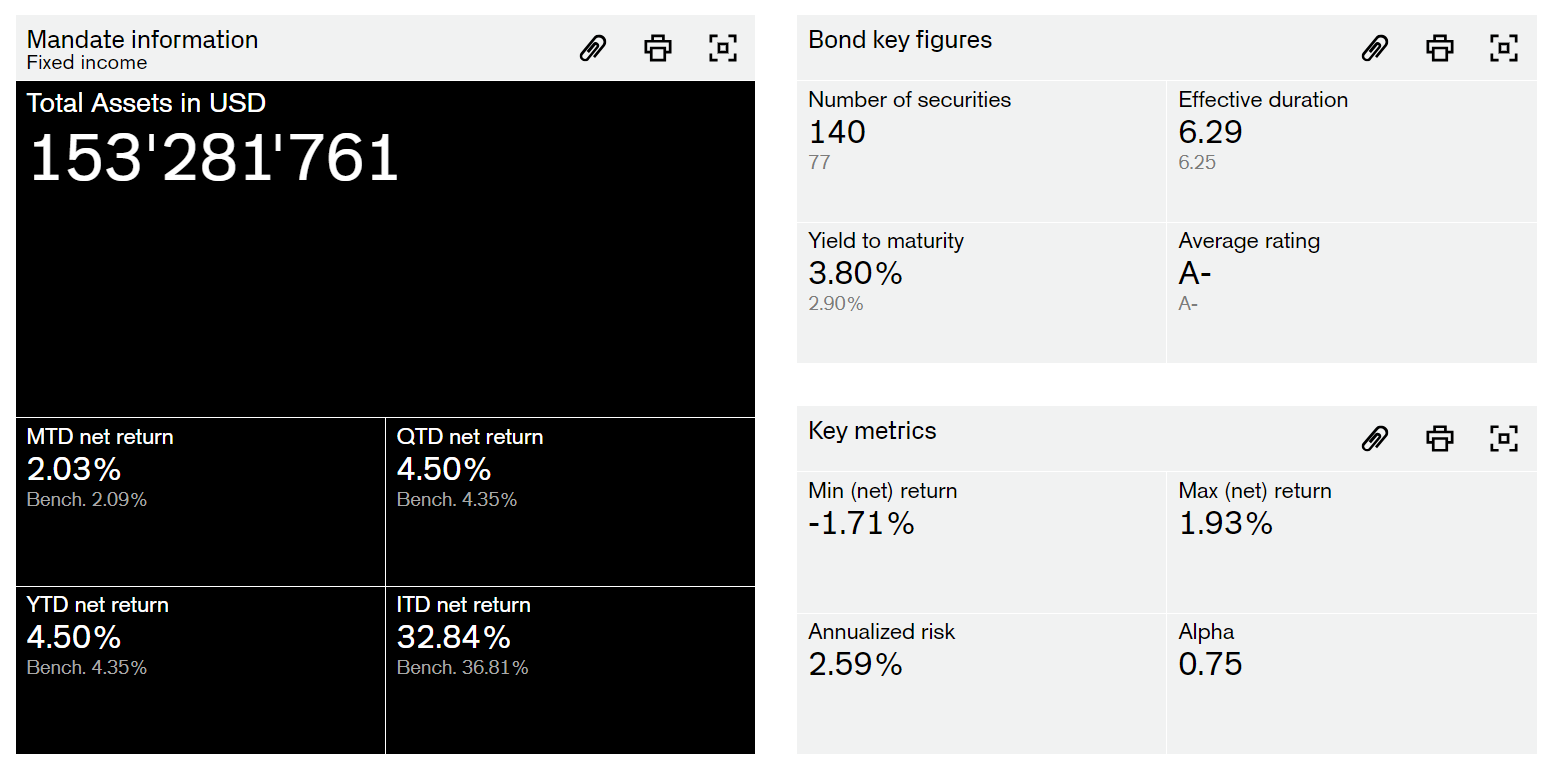The image size is (1552, 768).
Task: Click the paperclip icon in Bond key figures
Action: coord(1375,48)
